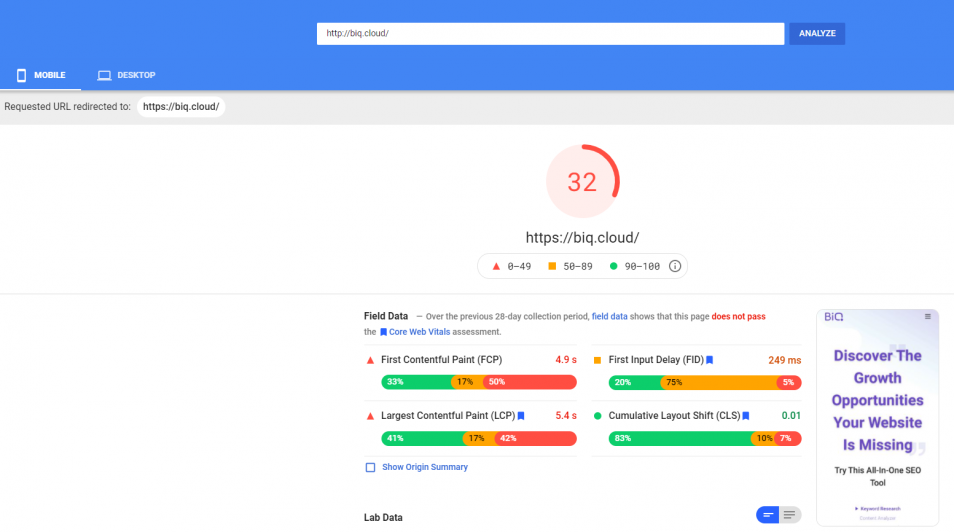Screen dimensions: 954x532
Task: Click the green circle next to Cumulative Layout Shift
Action: pyautogui.click(x=597, y=416)
